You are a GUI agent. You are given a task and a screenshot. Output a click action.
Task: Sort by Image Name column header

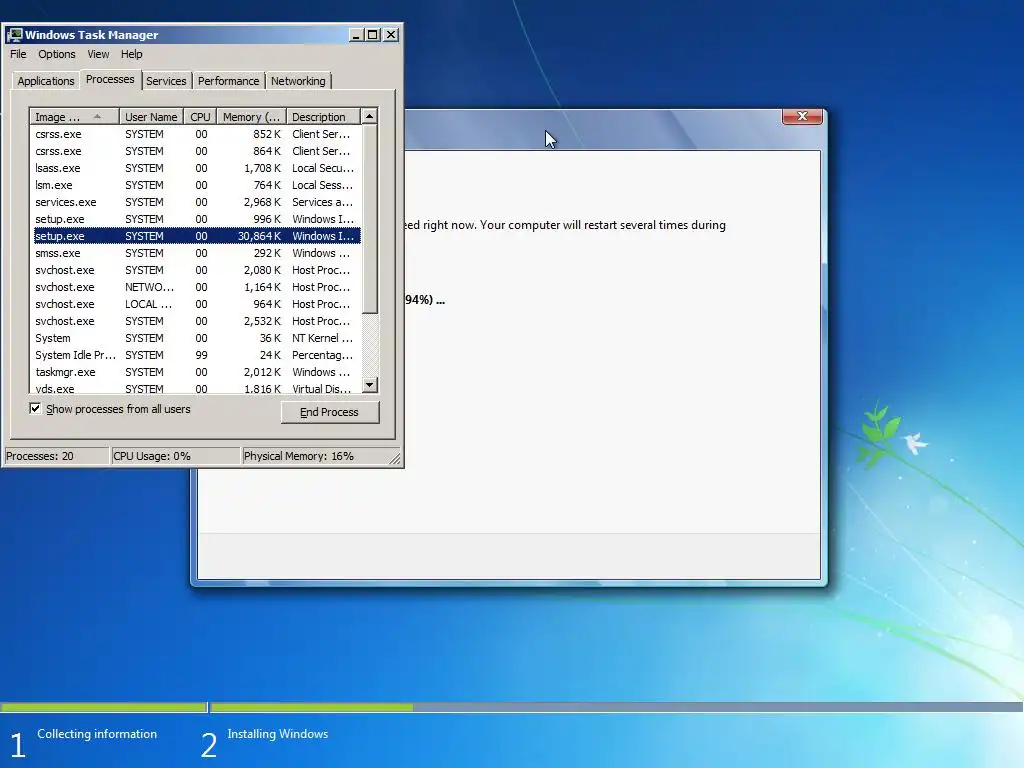(x=74, y=117)
